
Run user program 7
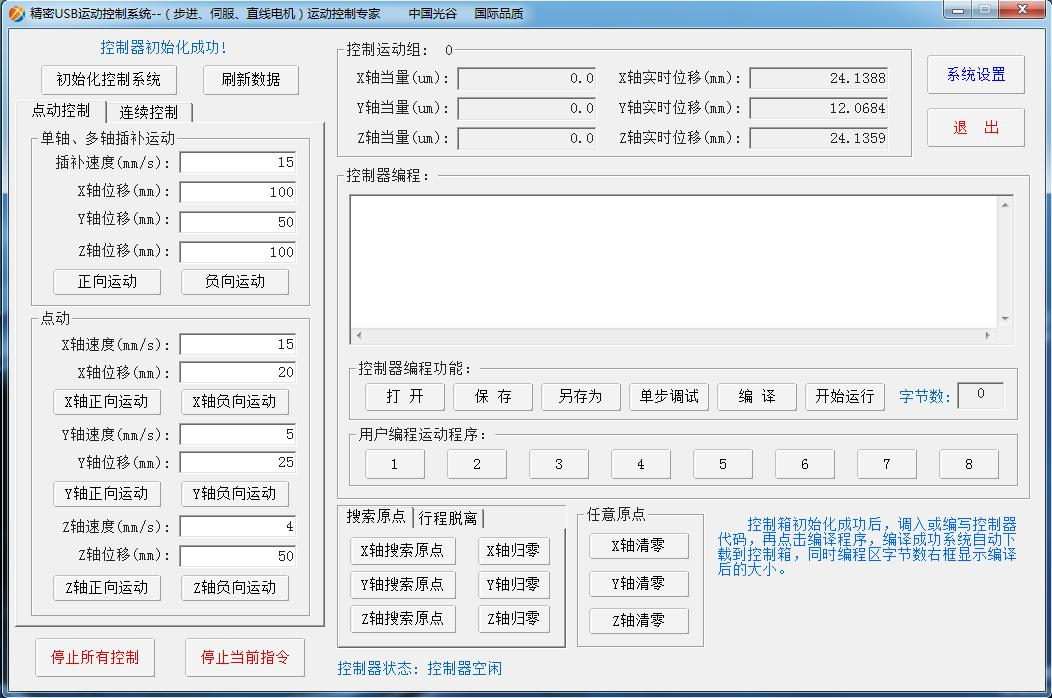(x=887, y=464)
